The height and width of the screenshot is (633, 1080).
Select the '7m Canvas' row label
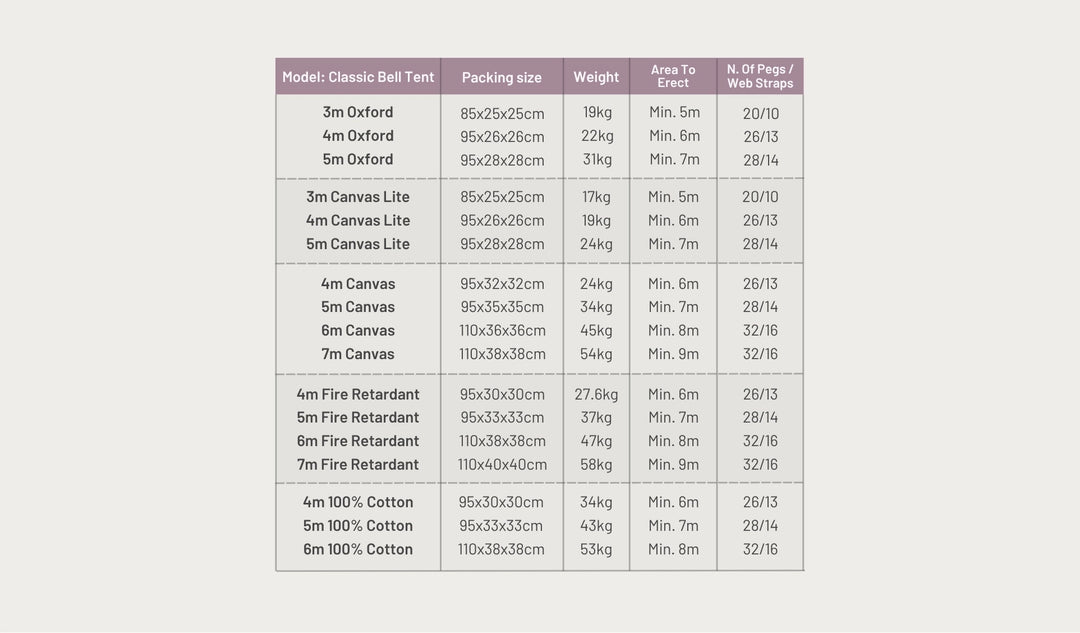[358, 354]
